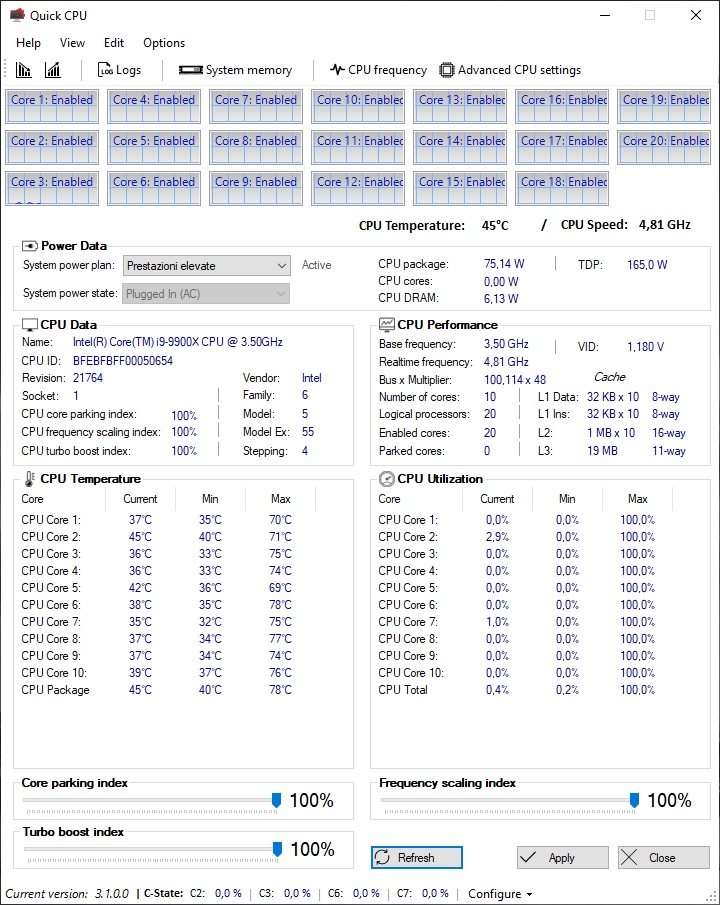Click the CPU ID value text
Viewport: 720px width, 905px height.
pos(123,360)
